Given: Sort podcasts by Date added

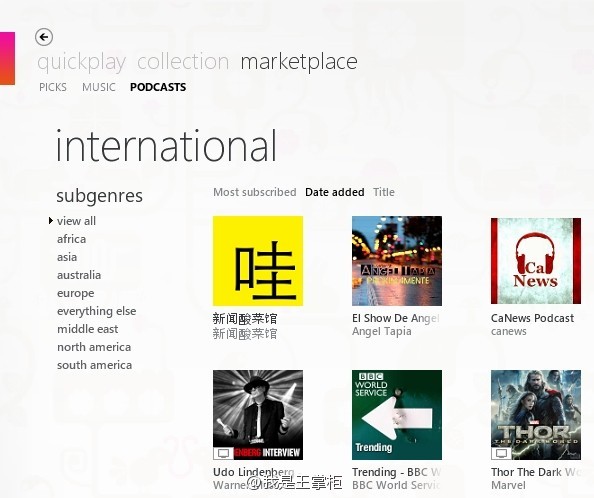Looking at the screenshot, I should (335, 192).
